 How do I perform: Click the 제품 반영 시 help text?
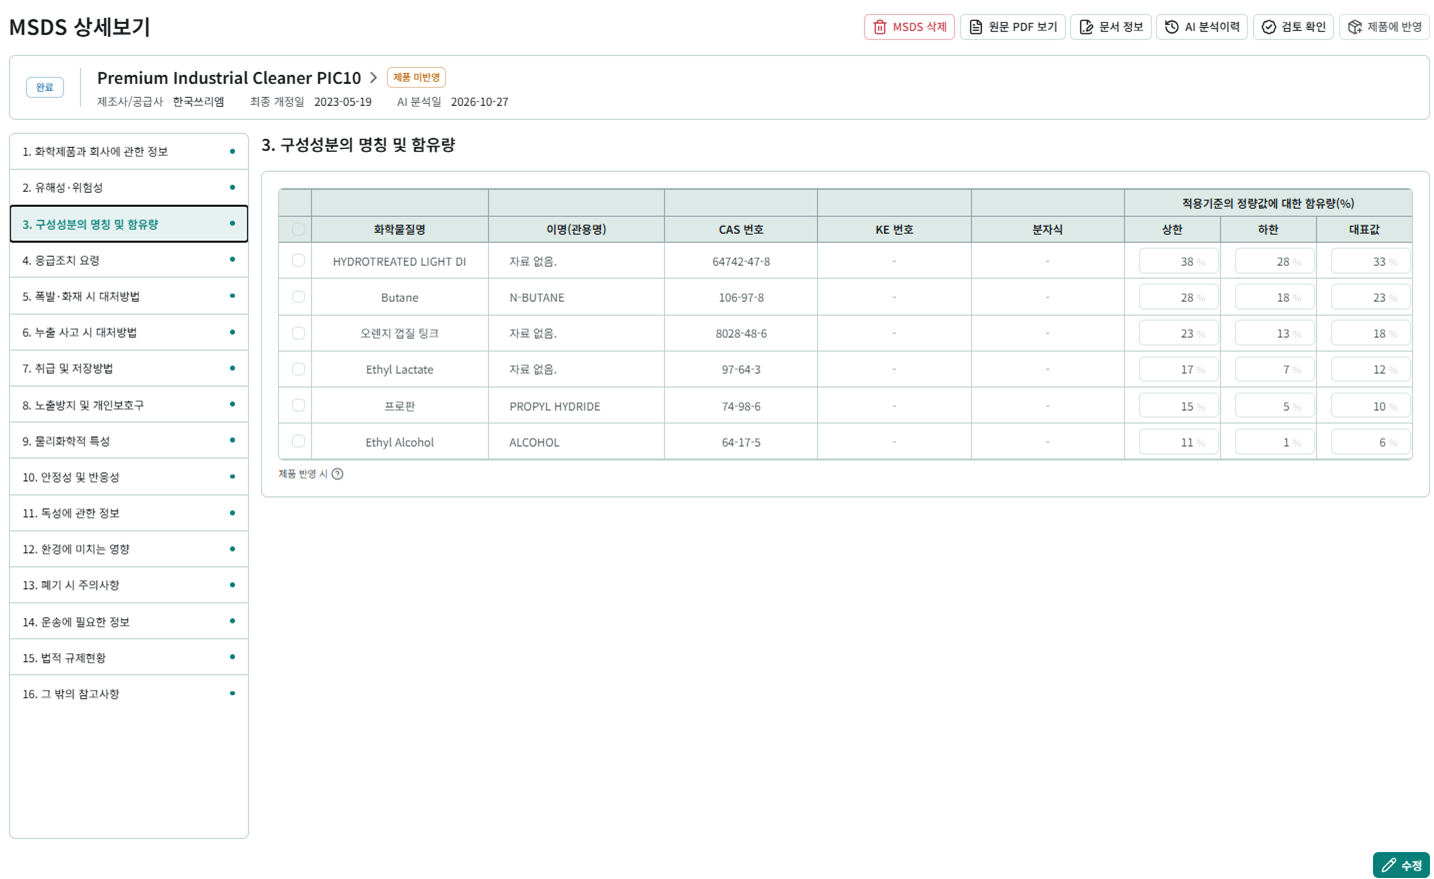303,474
